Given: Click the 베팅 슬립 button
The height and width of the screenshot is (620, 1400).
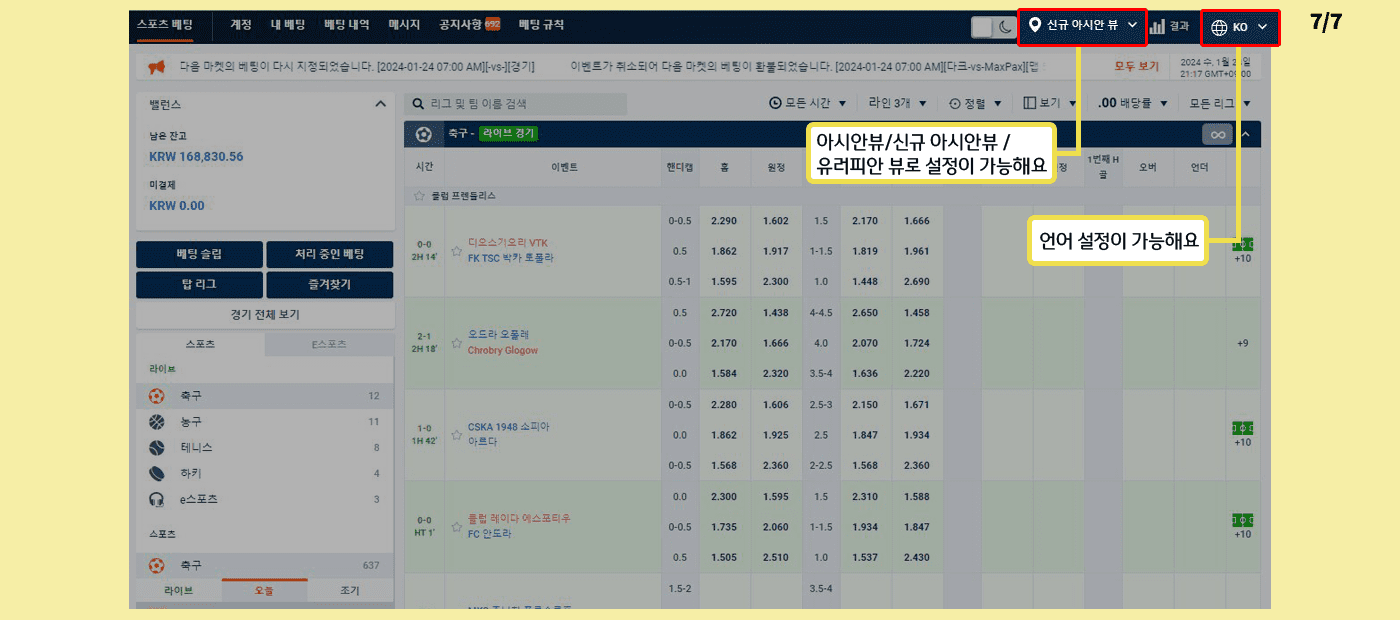Looking at the screenshot, I should coord(200,254).
